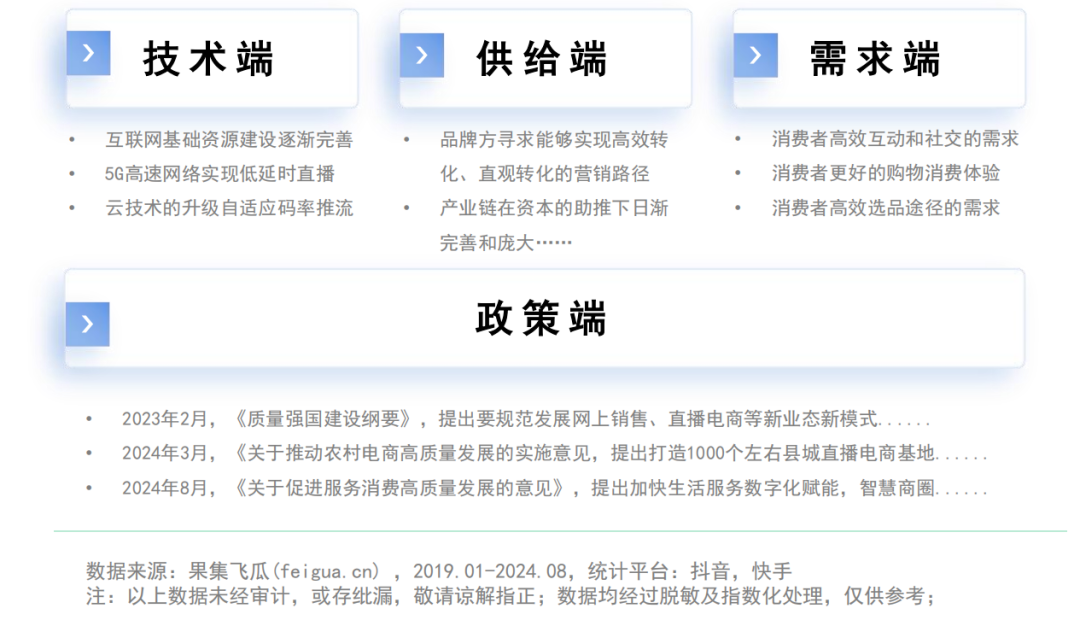Screen dimensions: 1080x620
Task: Select the 供给端 header card
Action: point(545,57)
